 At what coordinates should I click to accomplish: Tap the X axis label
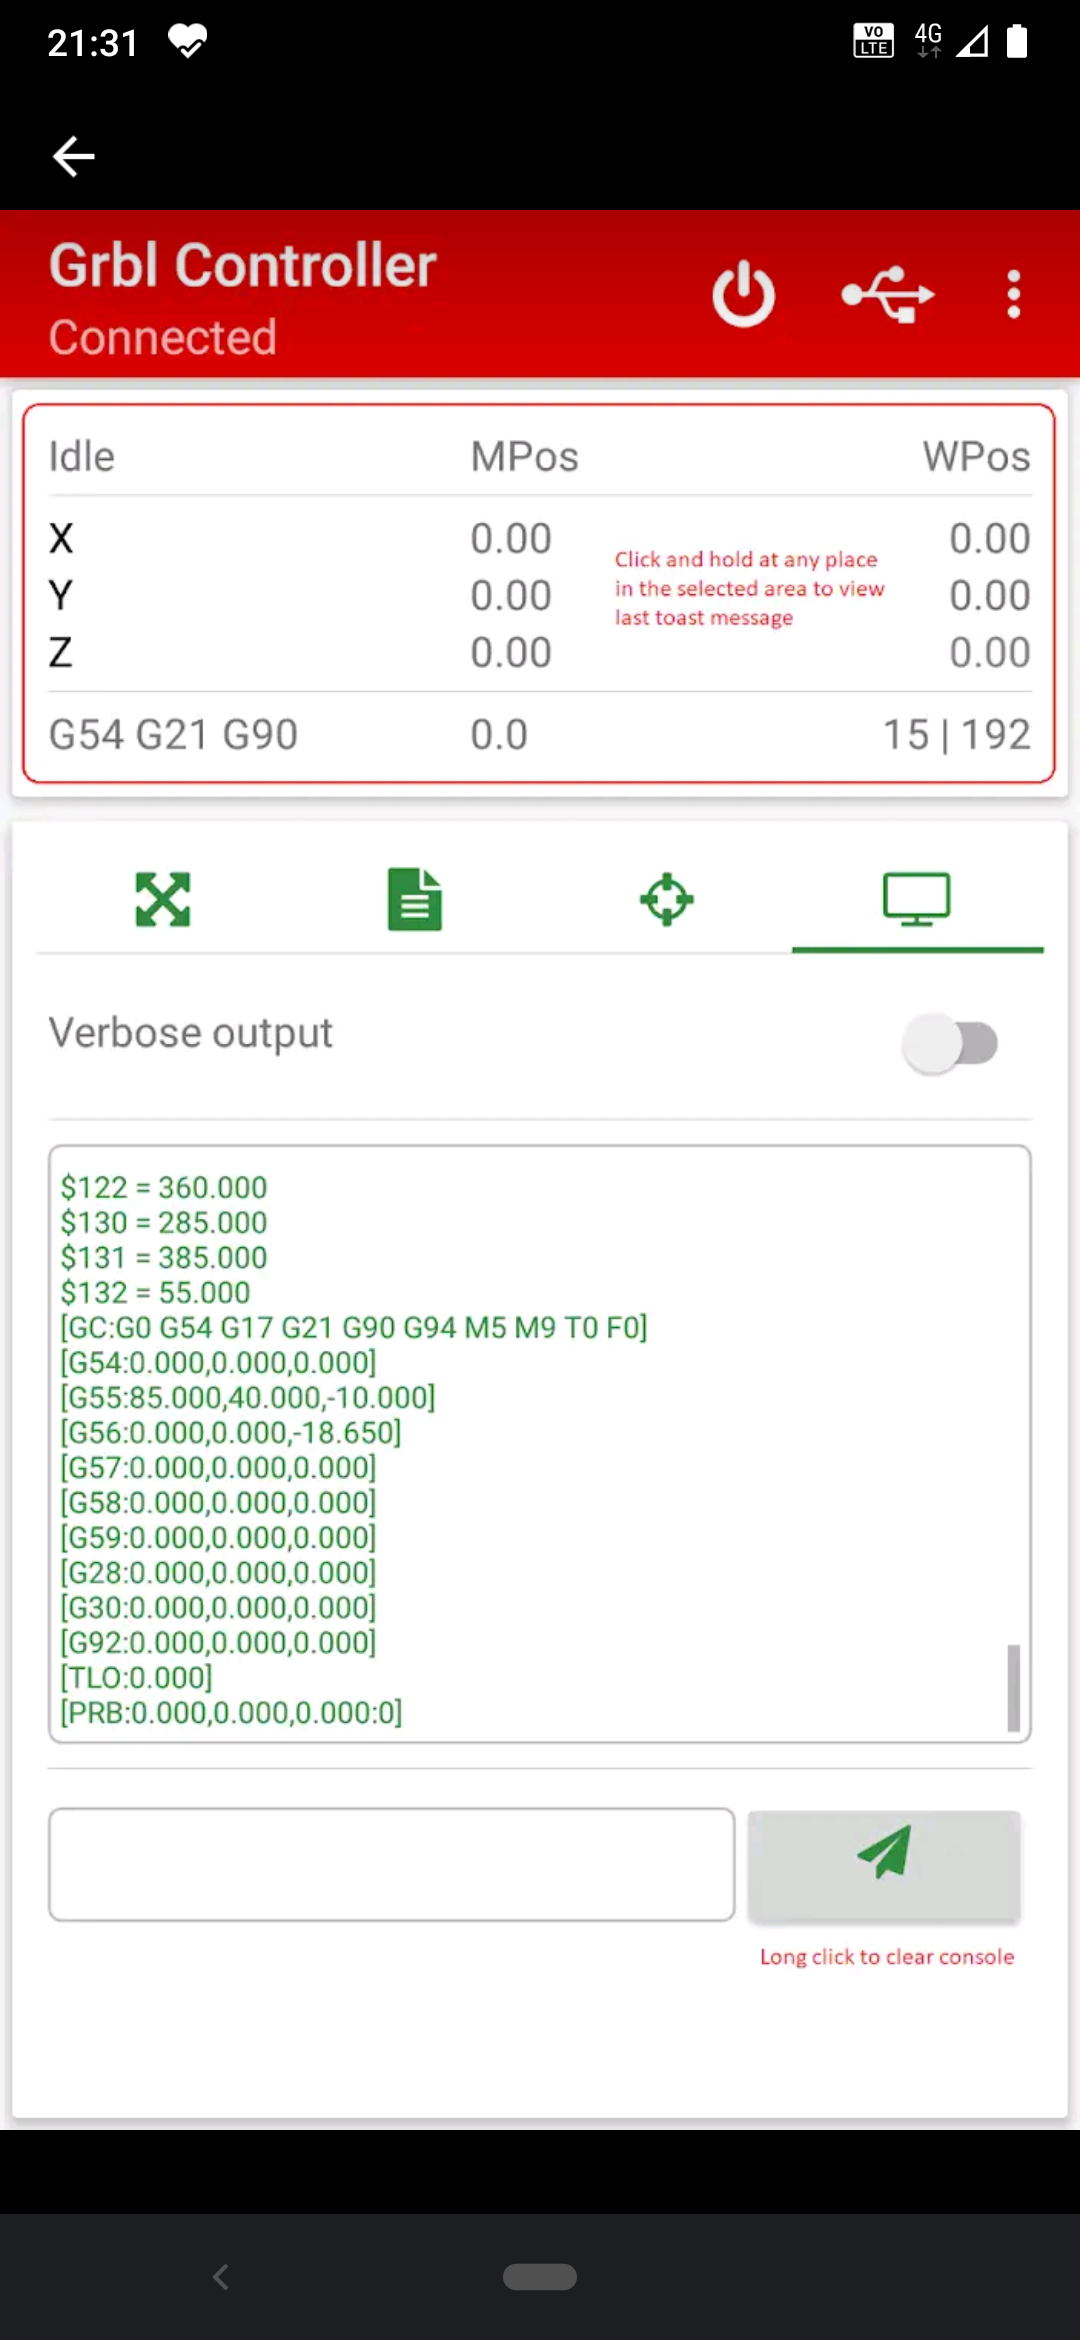pos(61,539)
